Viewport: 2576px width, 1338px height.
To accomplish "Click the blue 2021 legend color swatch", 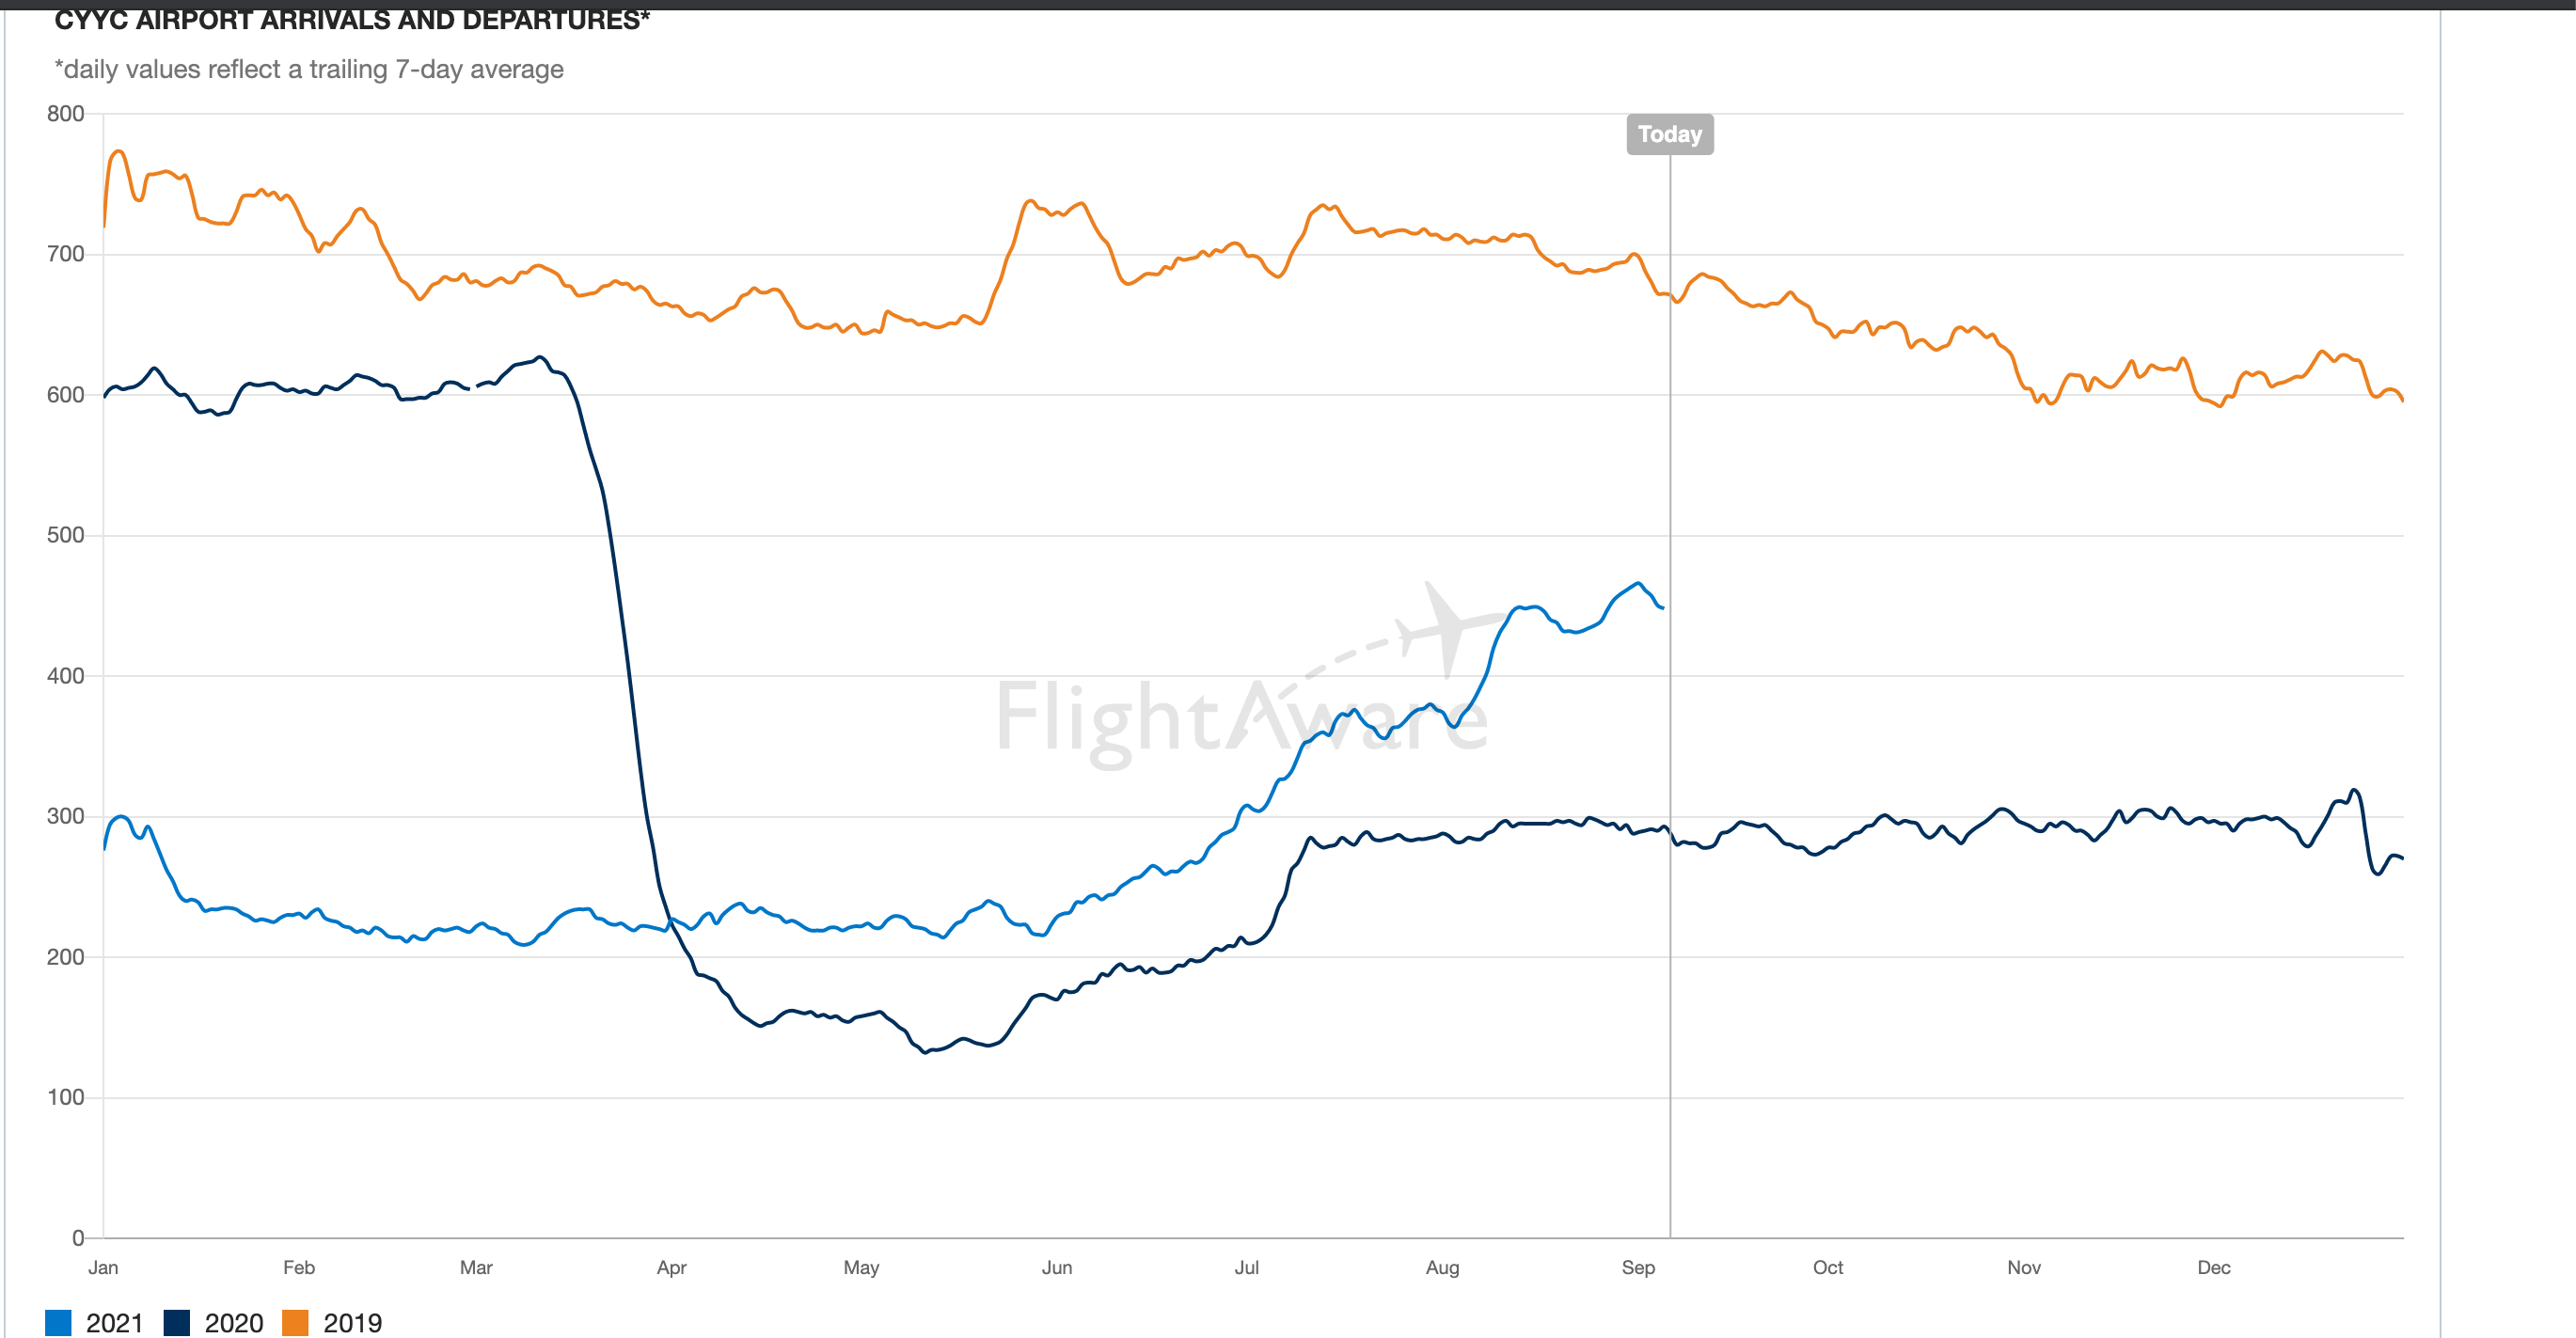I will (x=59, y=1322).
